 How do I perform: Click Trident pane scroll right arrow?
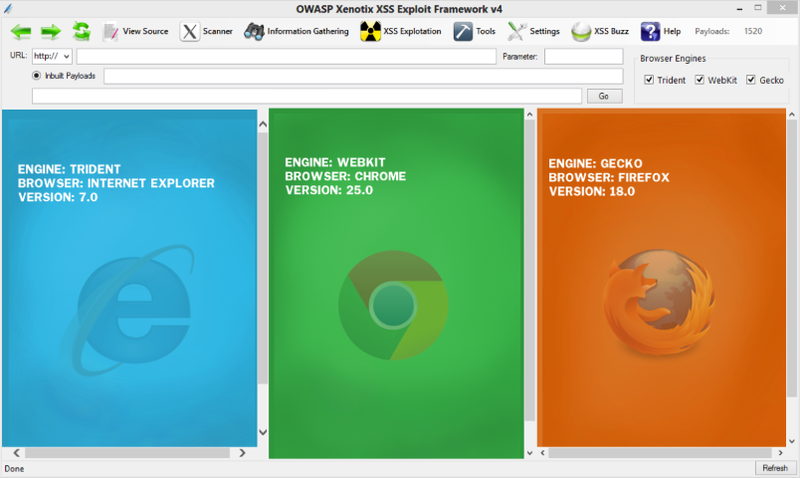(242, 452)
